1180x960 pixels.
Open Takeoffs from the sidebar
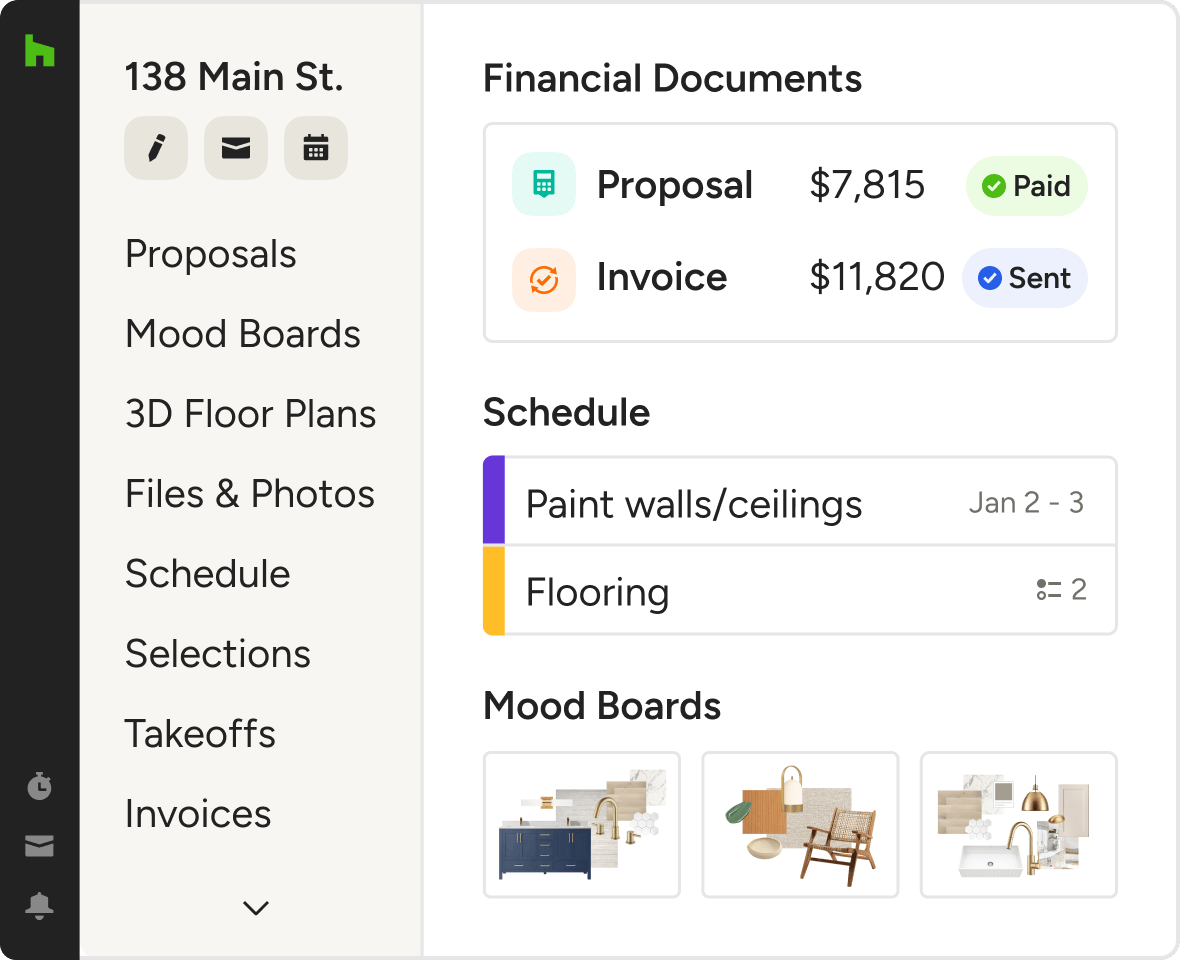200,734
